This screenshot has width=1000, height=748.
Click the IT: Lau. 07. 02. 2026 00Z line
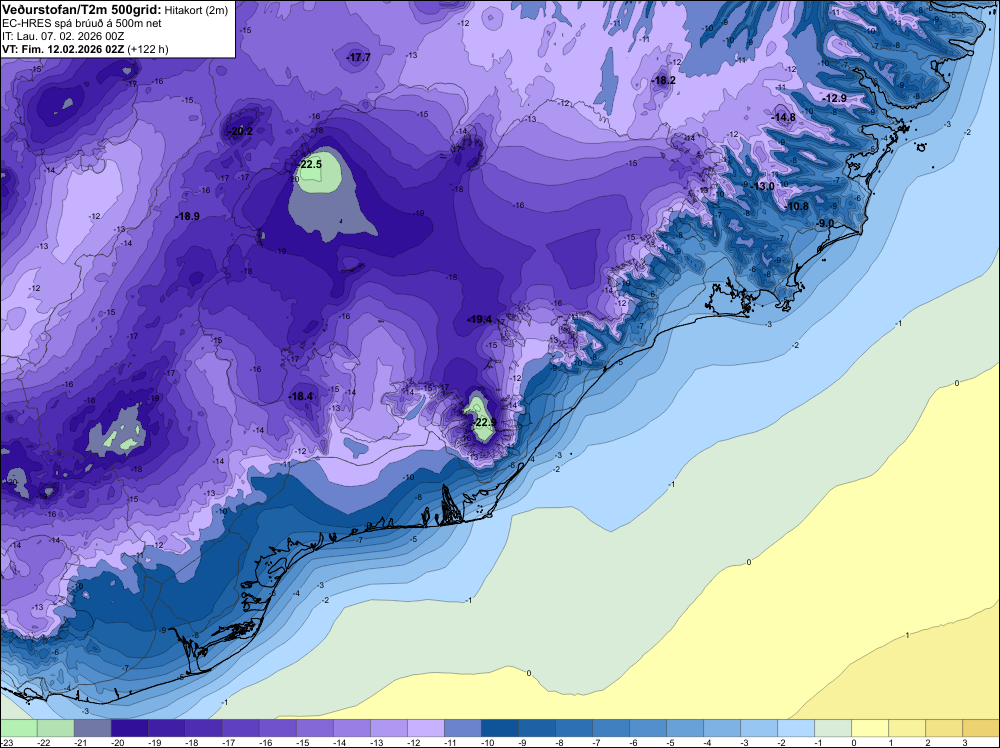point(63,36)
